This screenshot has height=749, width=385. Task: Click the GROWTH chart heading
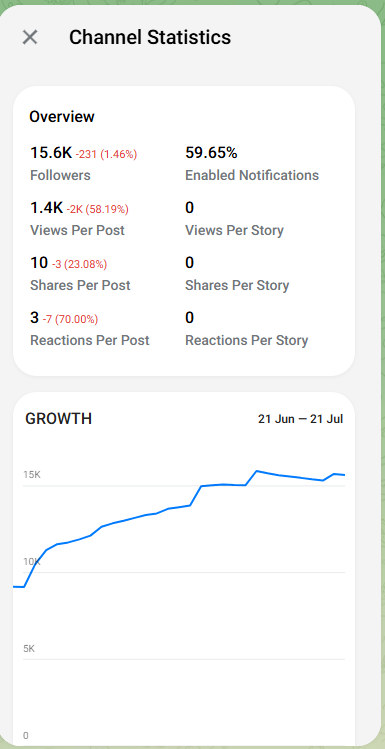tap(58, 419)
